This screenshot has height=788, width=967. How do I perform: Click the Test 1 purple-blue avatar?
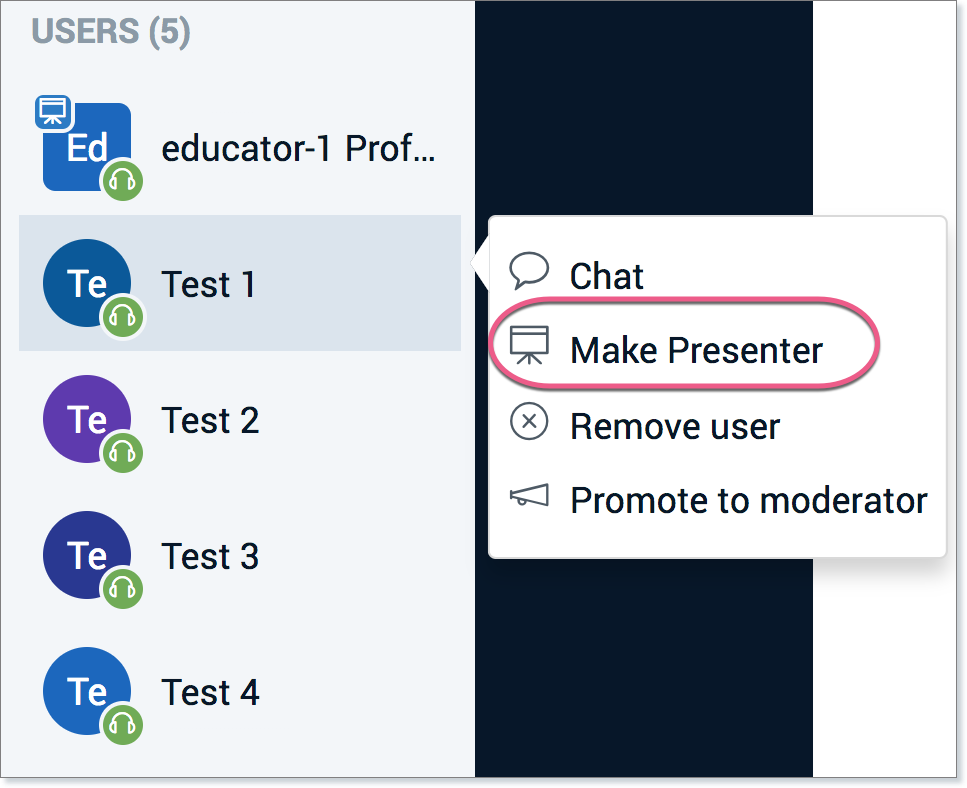coord(86,283)
